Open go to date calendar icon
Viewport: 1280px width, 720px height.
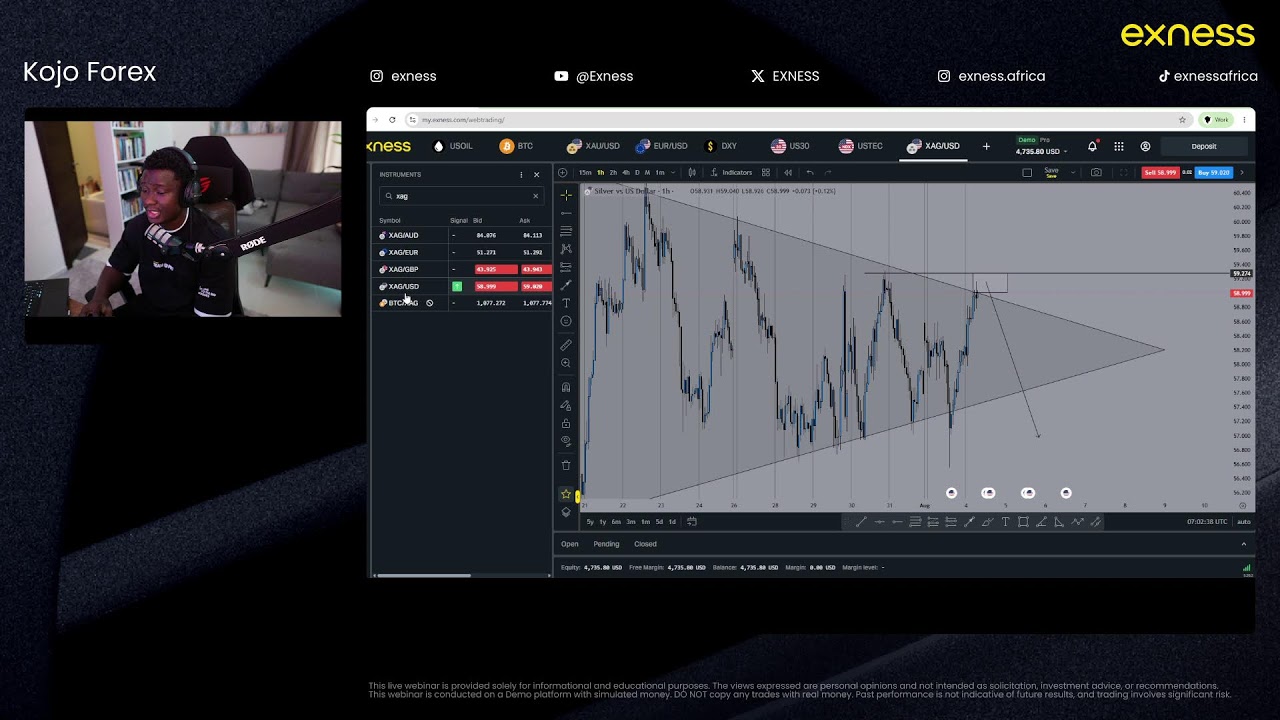tap(692, 521)
